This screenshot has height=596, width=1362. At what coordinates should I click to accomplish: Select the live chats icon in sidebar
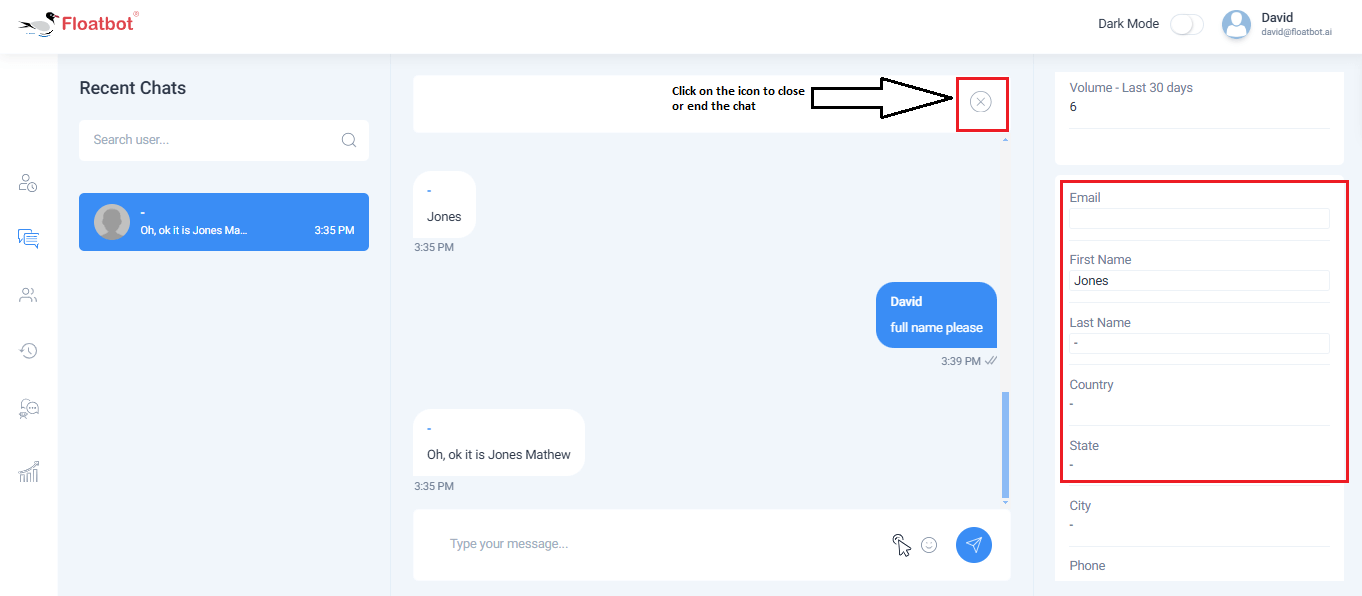(27, 239)
